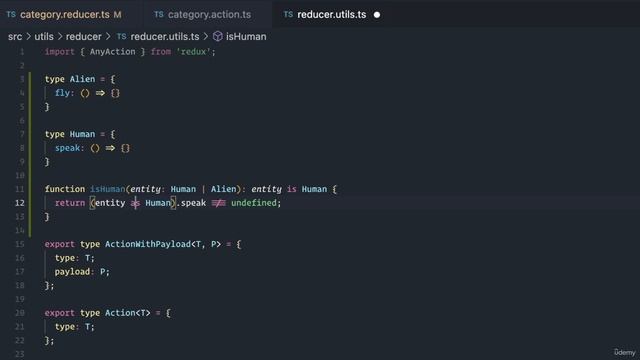Click TS icon on reducer.utils.ts tab
This screenshot has width=640, height=360.
[288, 15]
